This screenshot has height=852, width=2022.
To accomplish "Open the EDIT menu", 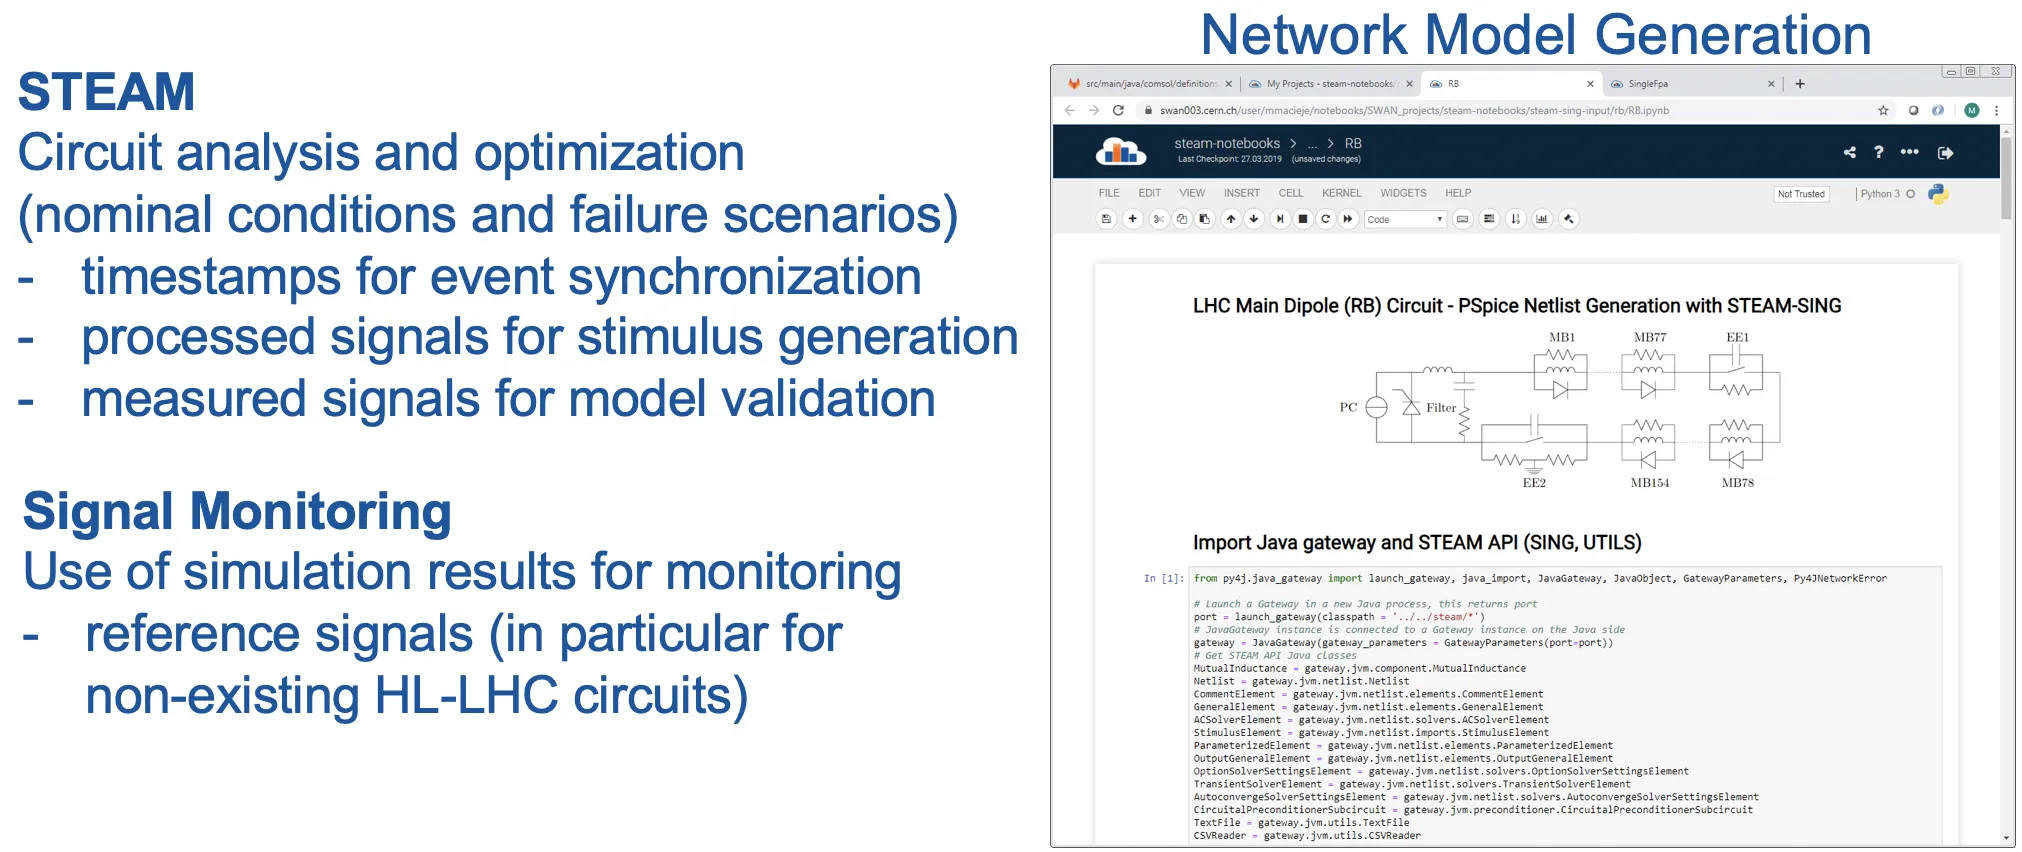I will pos(1150,193).
